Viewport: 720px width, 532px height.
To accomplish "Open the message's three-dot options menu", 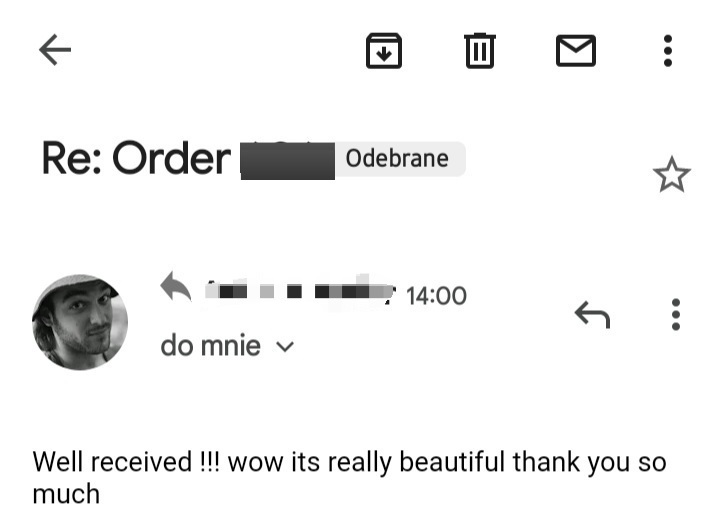I will (x=676, y=315).
